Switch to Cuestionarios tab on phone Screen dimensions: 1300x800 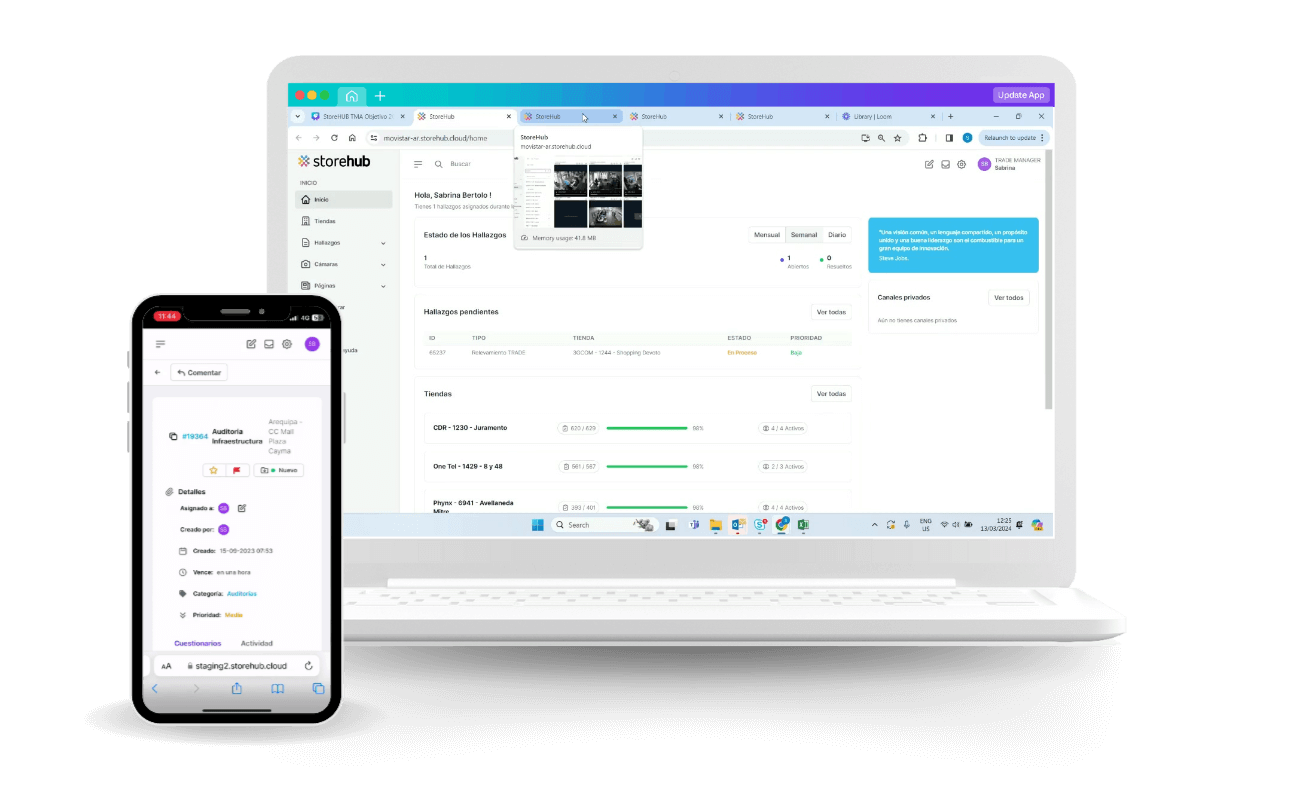coord(198,643)
